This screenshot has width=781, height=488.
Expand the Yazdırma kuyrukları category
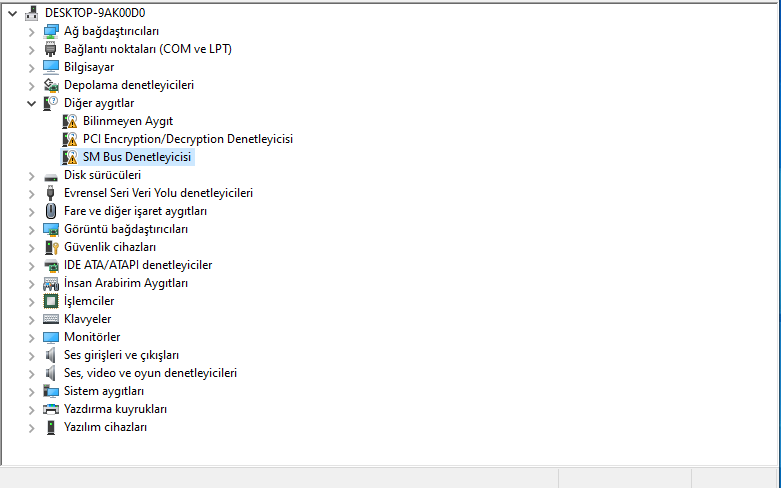(x=31, y=410)
